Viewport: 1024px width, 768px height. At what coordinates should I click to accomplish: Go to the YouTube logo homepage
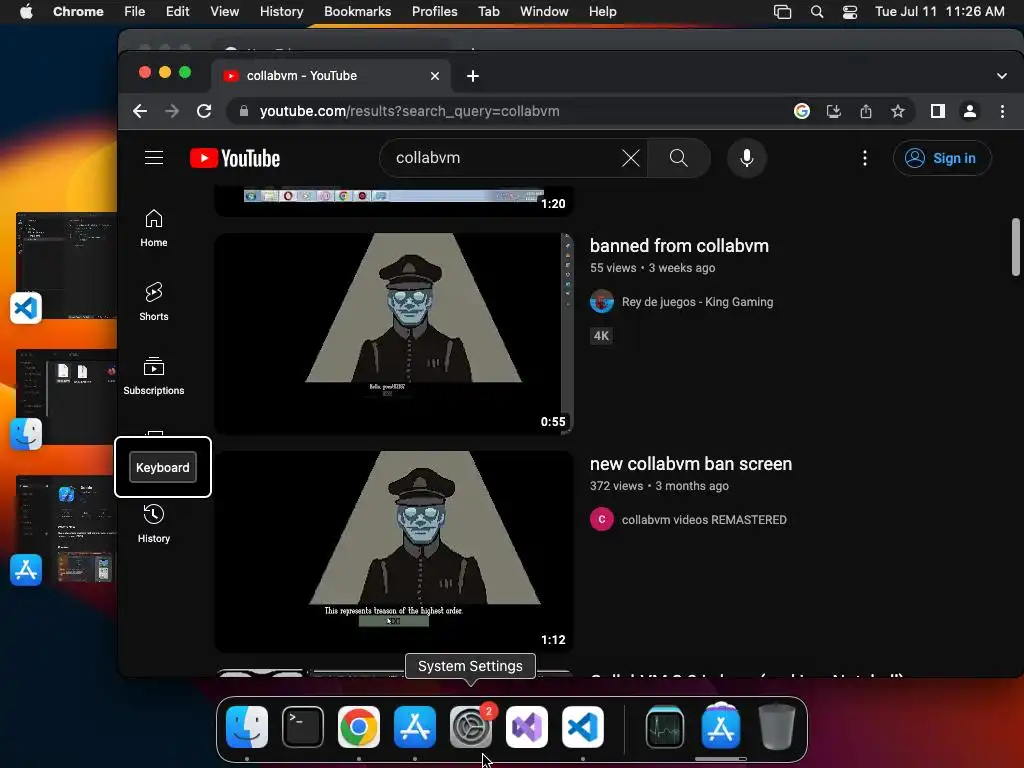(235, 158)
